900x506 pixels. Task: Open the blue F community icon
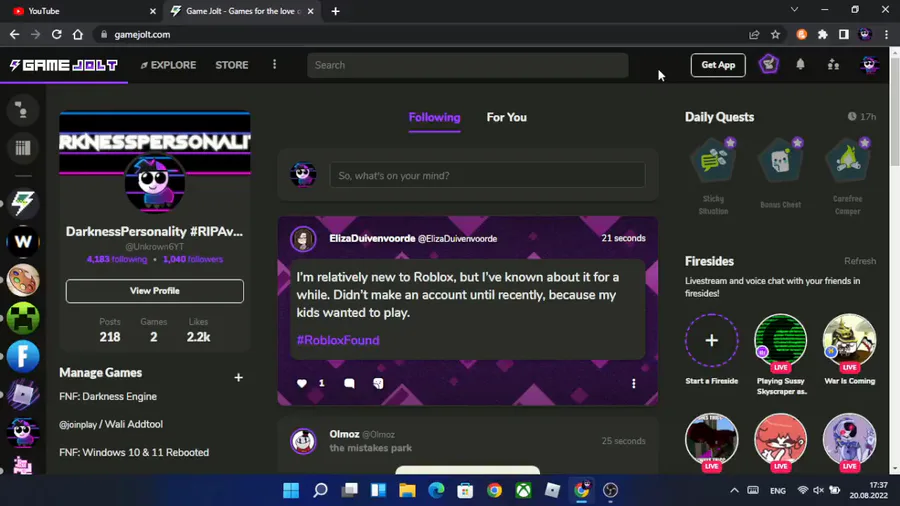(23, 356)
